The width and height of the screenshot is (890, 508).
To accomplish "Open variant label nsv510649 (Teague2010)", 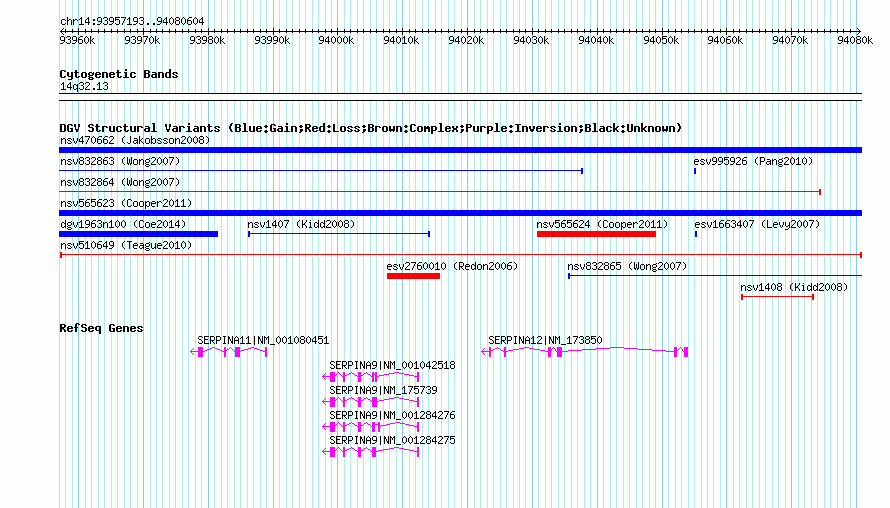I will point(126,245).
